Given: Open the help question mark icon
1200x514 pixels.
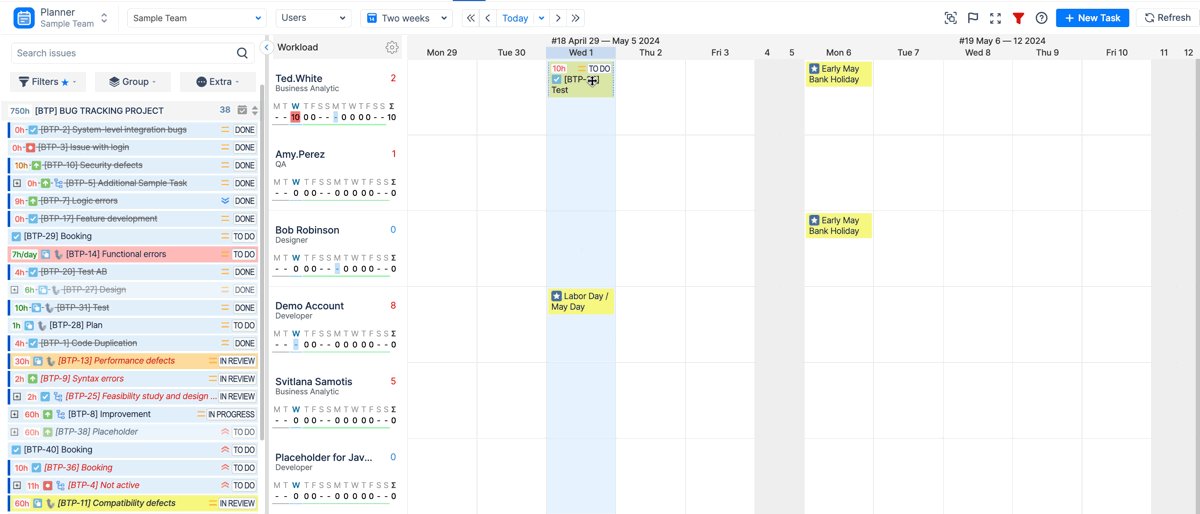Looking at the screenshot, I should [1041, 18].
